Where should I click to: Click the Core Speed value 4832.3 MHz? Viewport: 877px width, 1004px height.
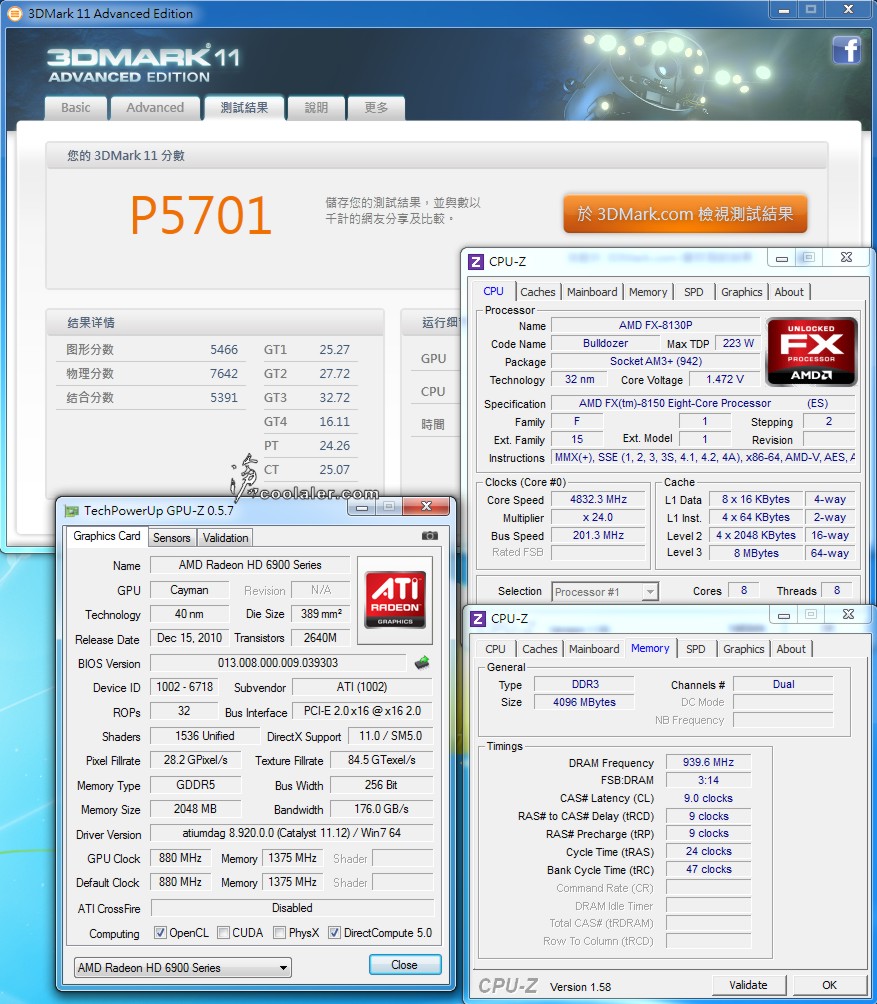599,499
